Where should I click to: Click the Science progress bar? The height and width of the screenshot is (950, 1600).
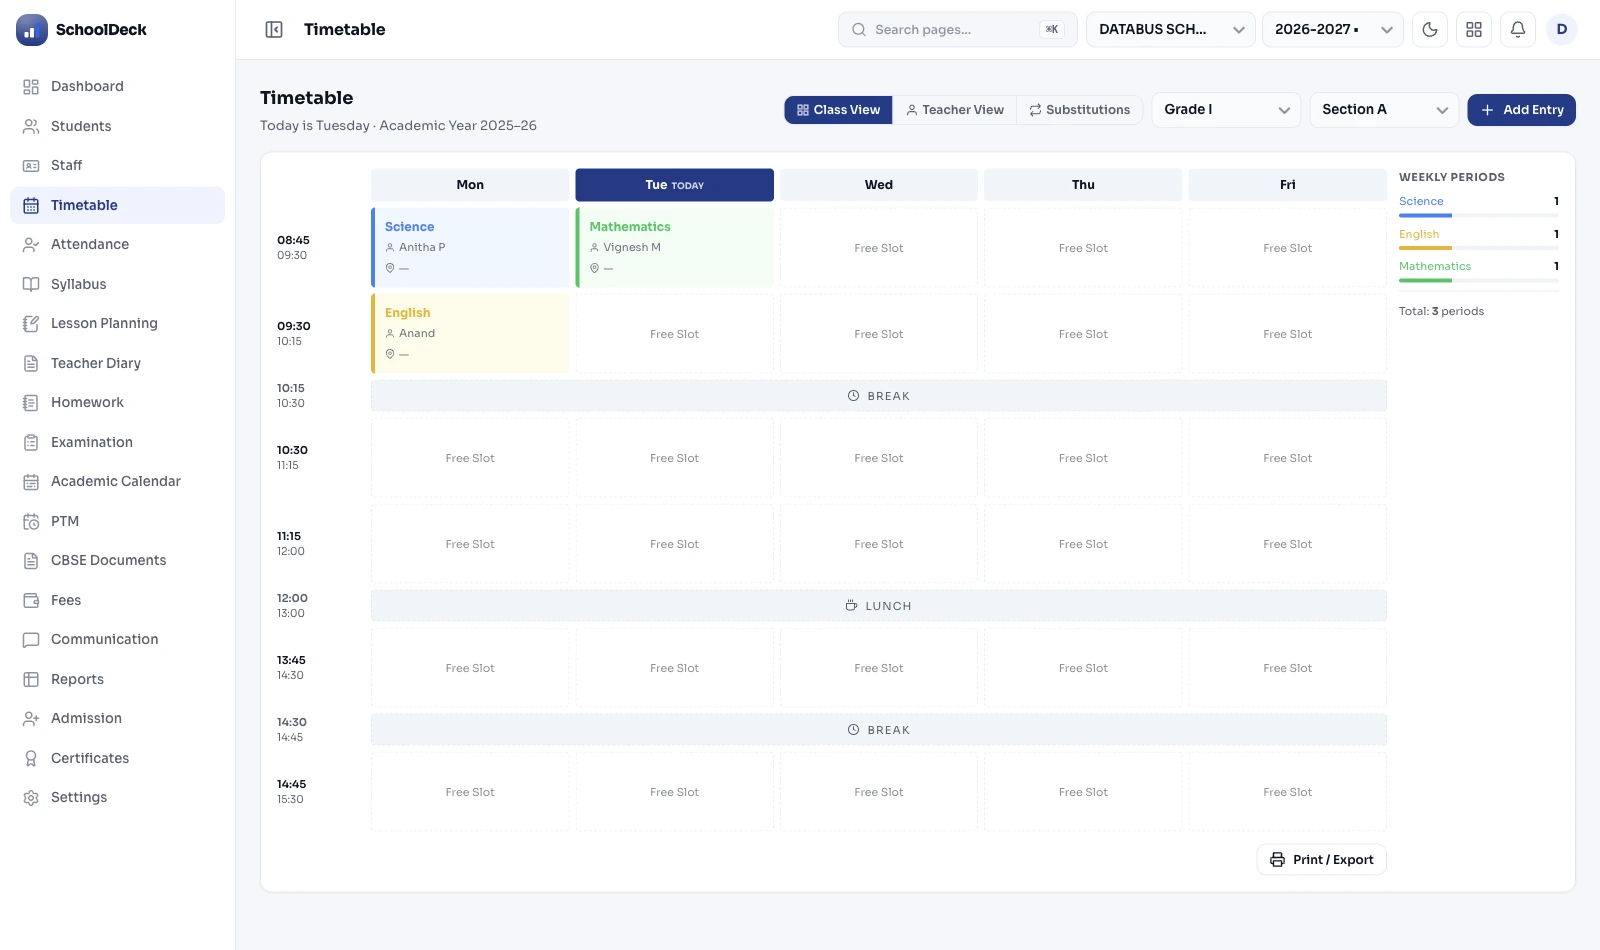tap(1479, 215)
